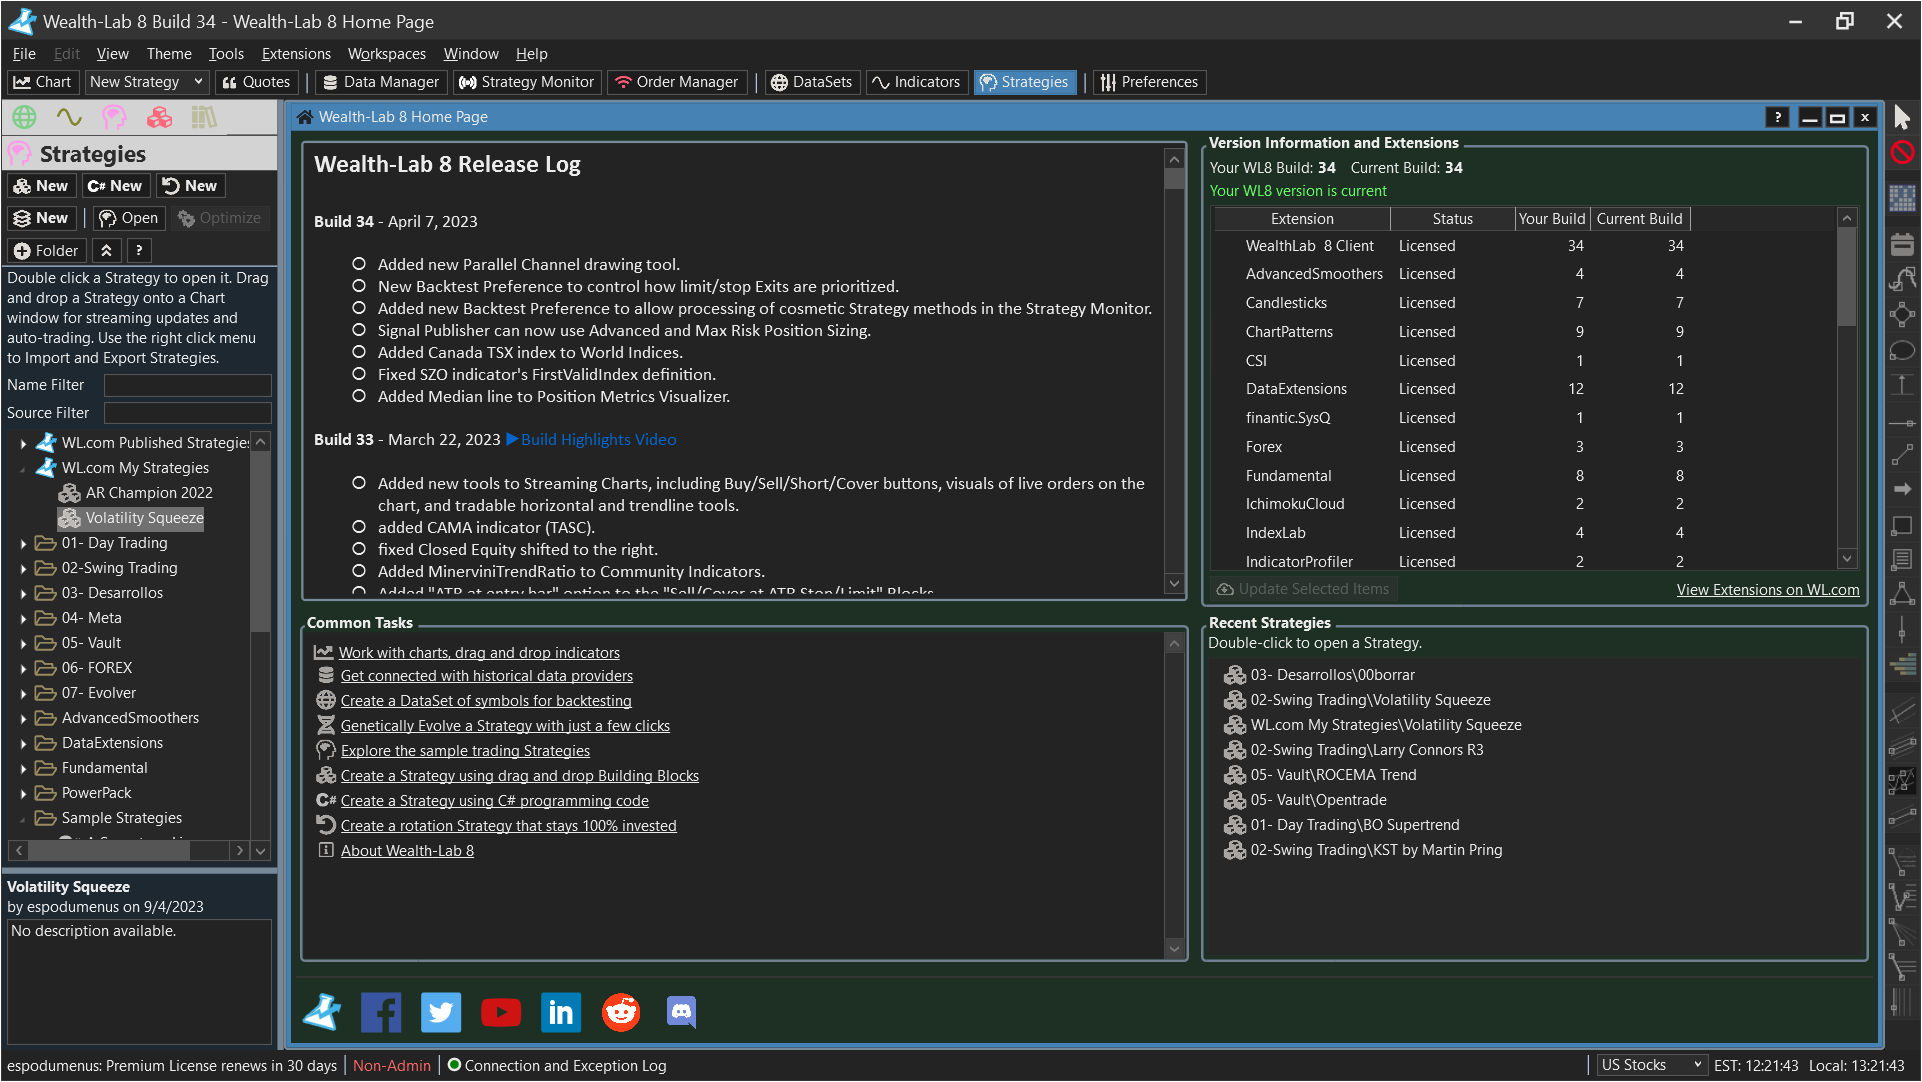This screenshot has width=1922, height=1082.
Task: Click View Extensions on WL.com link
Action: [x=1767, y=590]
